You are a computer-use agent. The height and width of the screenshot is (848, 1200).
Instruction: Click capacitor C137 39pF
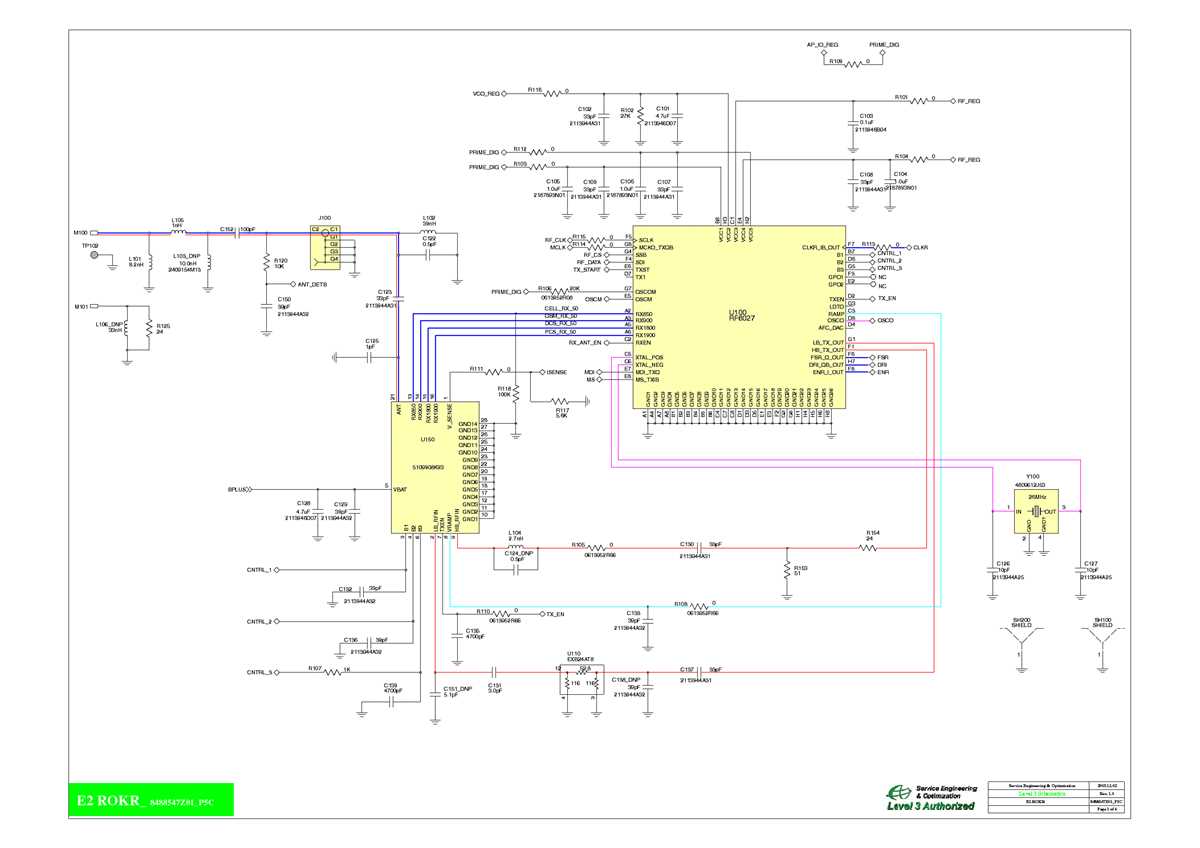coord(700,672)
